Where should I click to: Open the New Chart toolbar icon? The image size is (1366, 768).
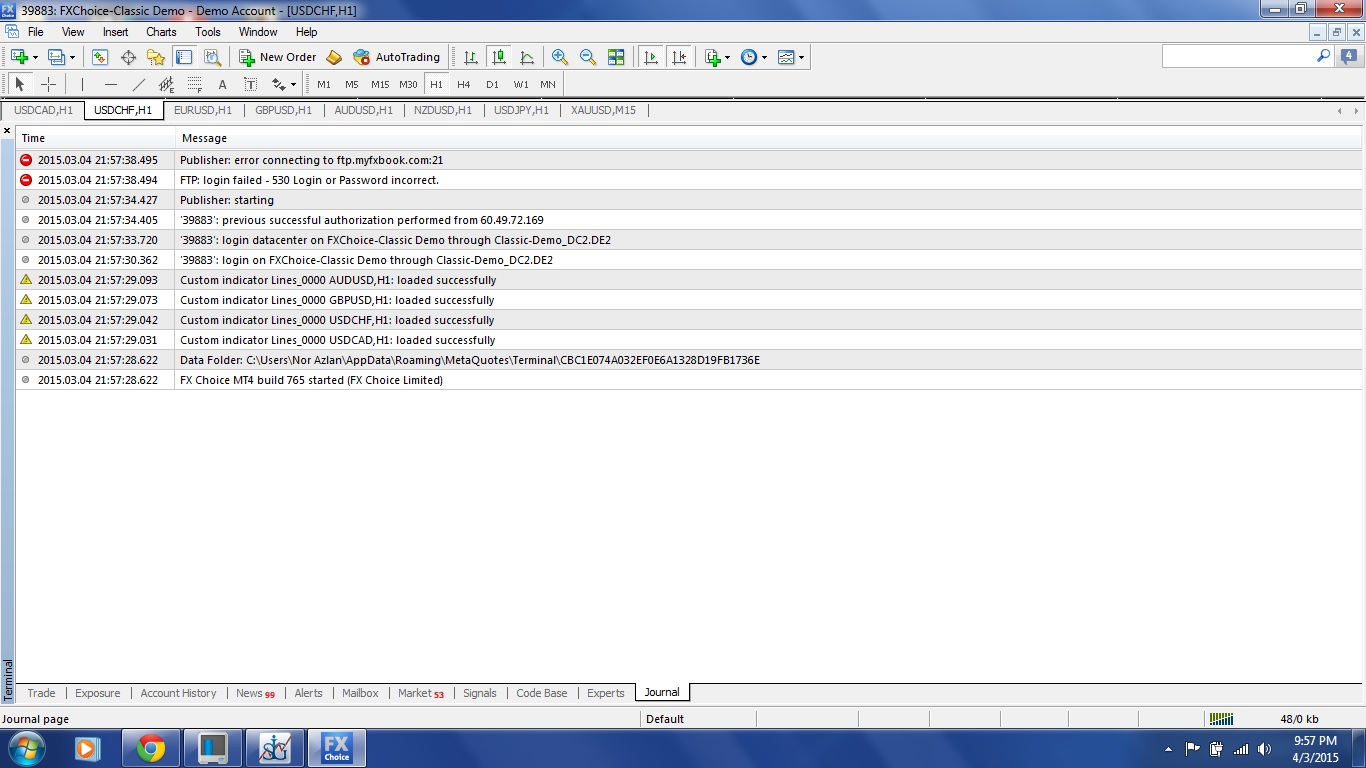pyautogui.click(x=19, y=57)
